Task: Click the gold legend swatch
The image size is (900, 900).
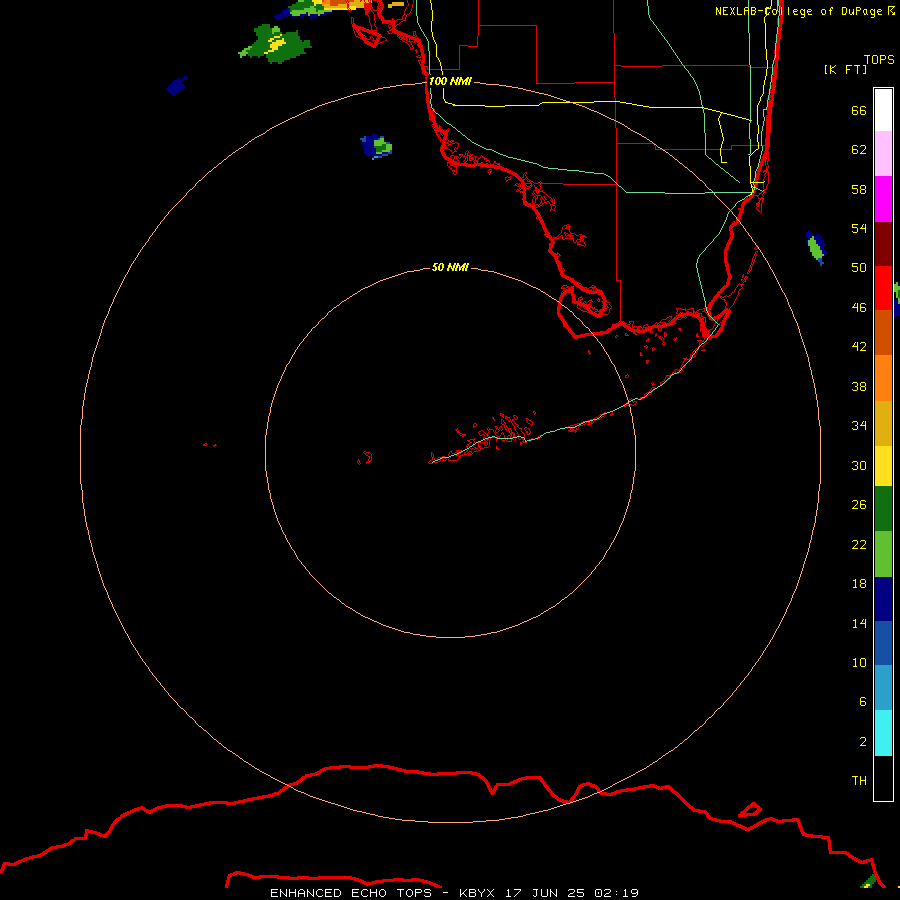Action: (883, 424)
